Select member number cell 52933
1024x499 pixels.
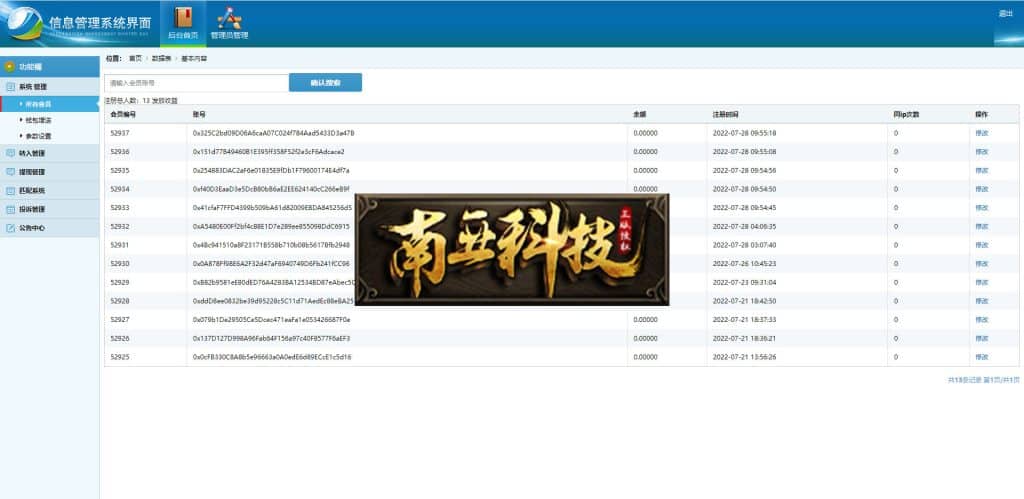pos(120,208)
